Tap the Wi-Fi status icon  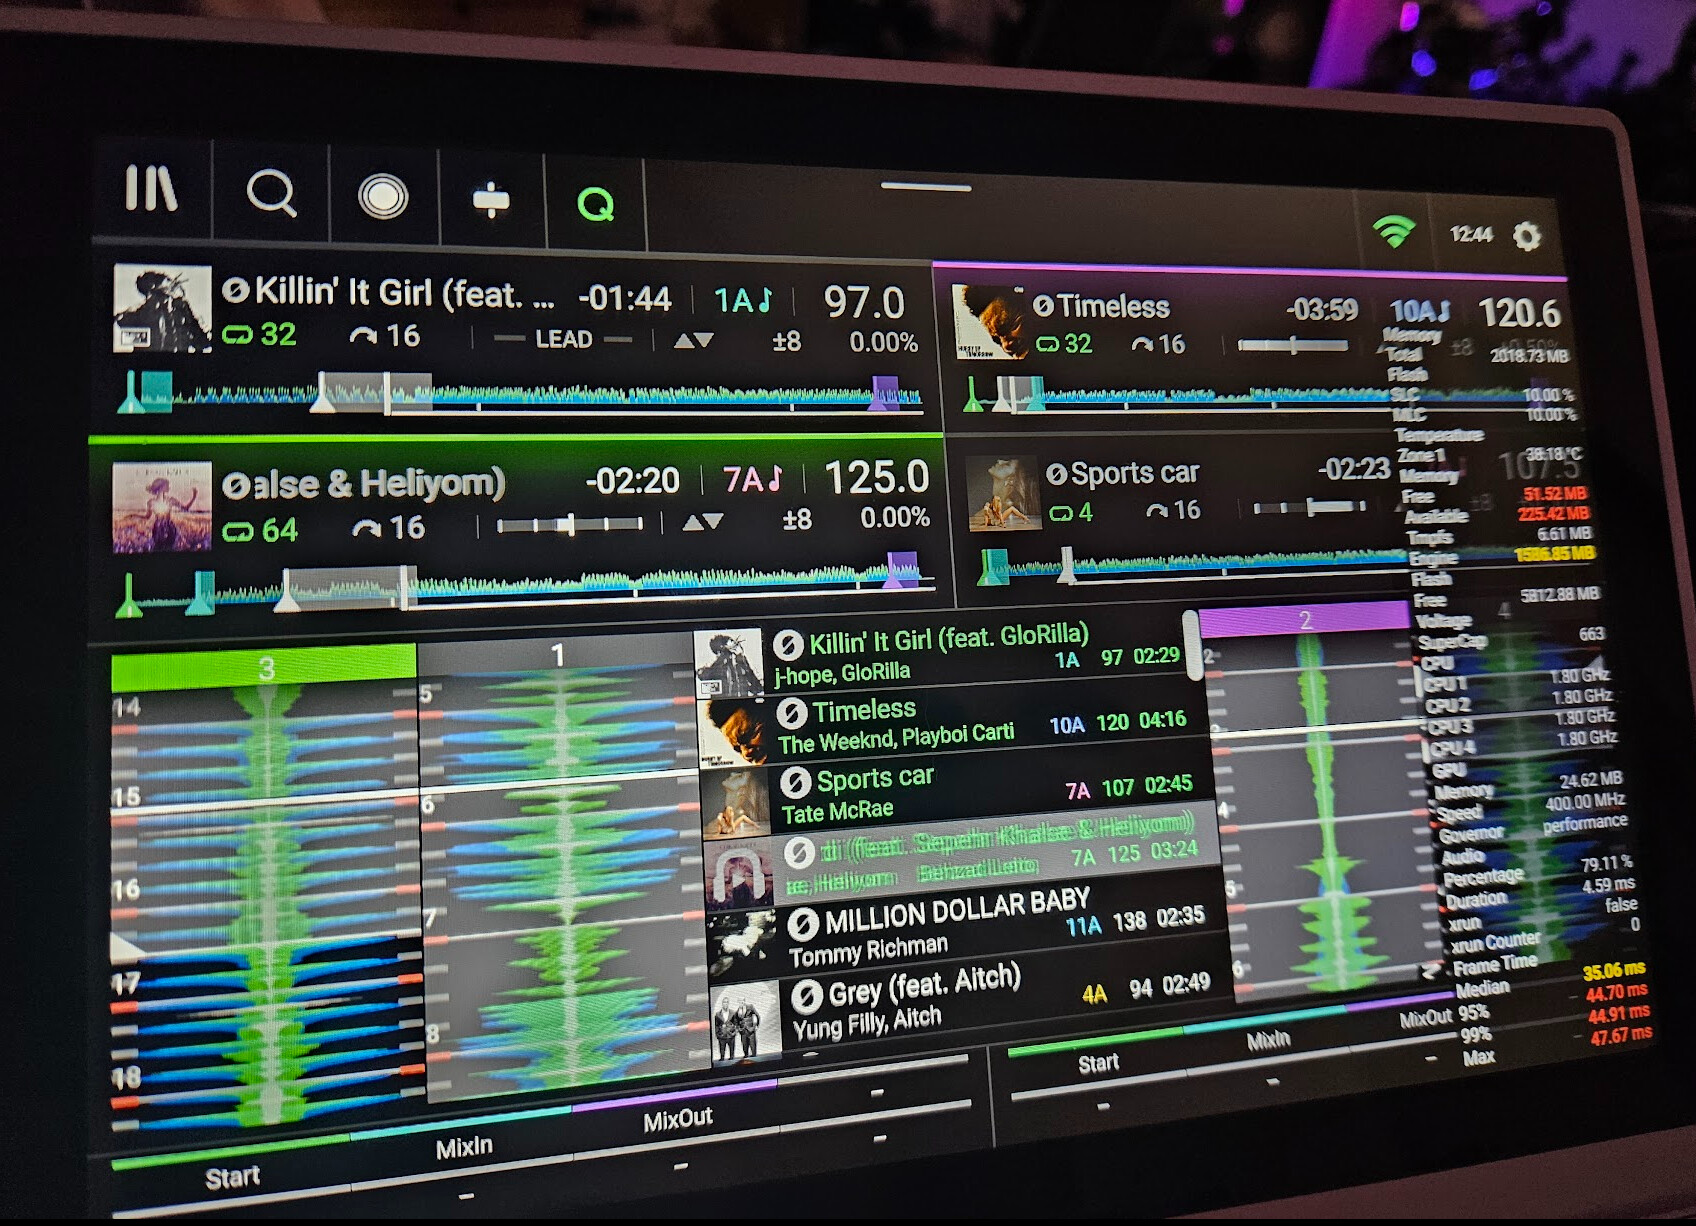coord(1393,232)
